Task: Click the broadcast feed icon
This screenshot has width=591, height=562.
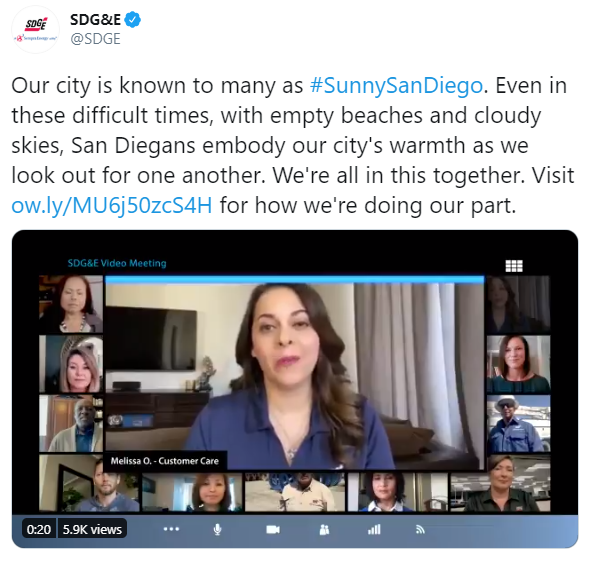Action: click(420, 530)
